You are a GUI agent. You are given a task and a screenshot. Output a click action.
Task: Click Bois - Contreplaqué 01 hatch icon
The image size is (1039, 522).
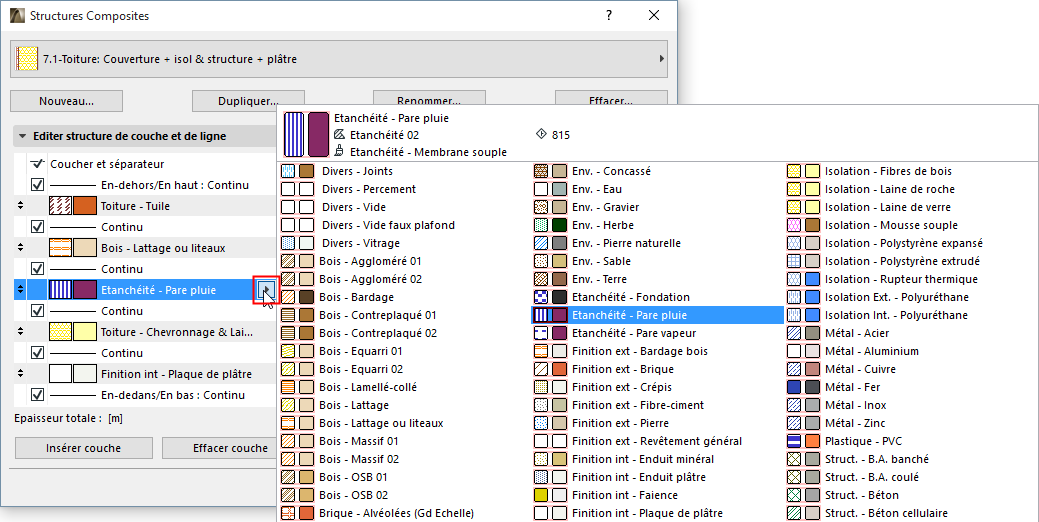[288, 315]
